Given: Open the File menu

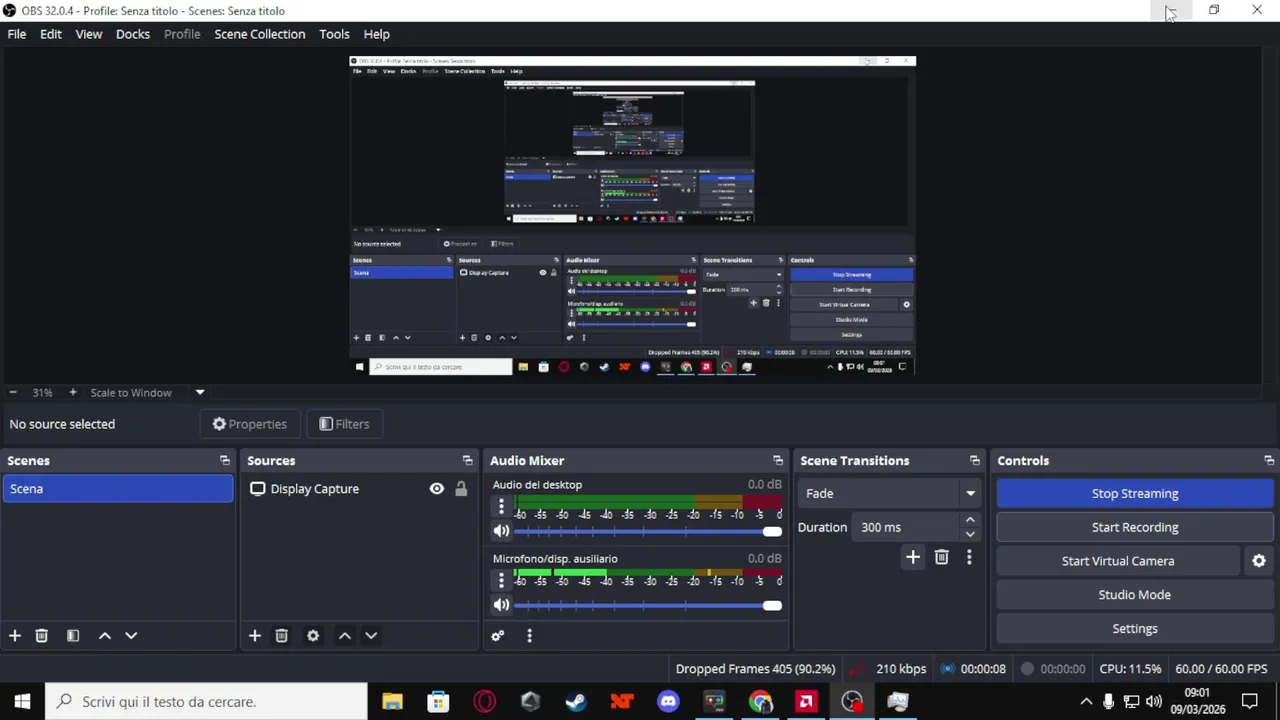Looking at the screenshot, I should pyautogui.click(x=17, y=34).
